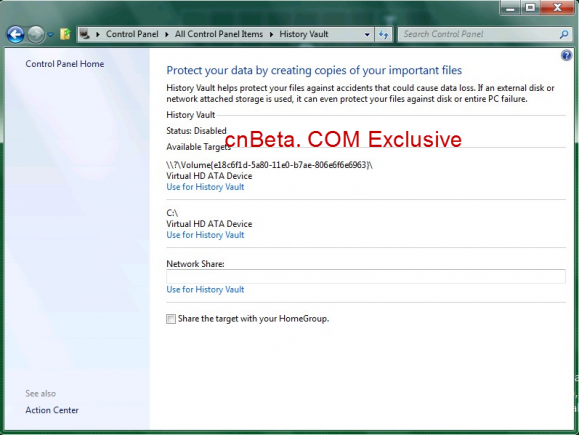Expand the arrow after Control Panel breadcrumb
Viewport: 579px width, 435px height.
pyautogui.click(x=167, y=34)
